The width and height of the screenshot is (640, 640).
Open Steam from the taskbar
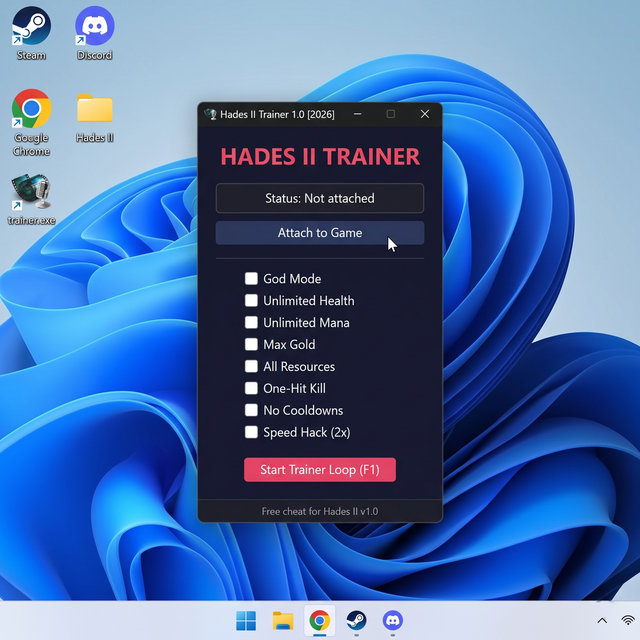(x=356, y=621)
